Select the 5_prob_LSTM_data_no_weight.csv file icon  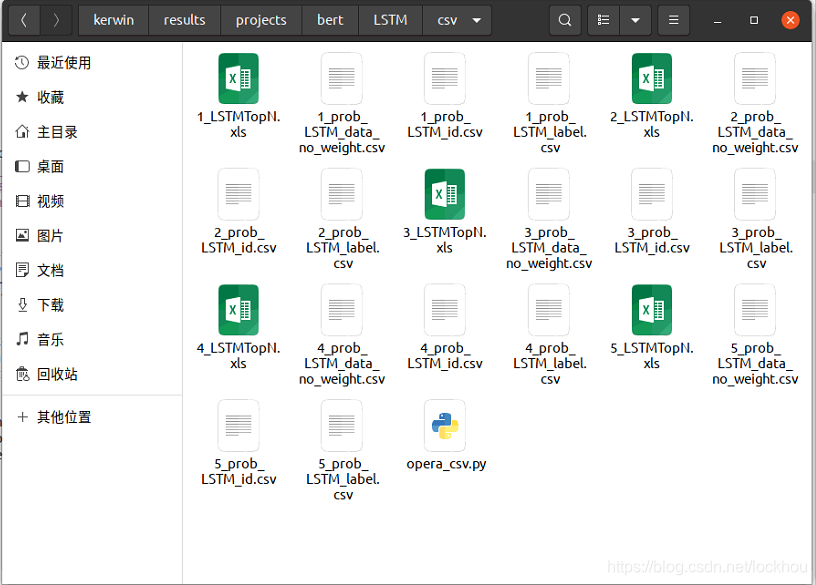point(755,309)
